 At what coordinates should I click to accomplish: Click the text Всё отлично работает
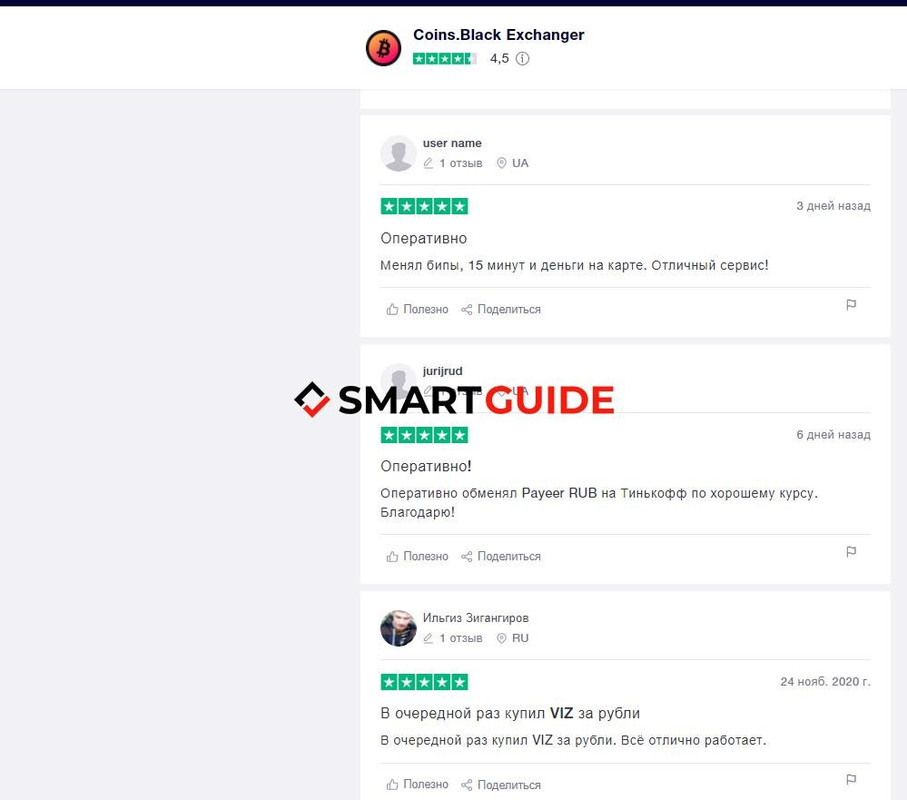(x=693, y=740)
